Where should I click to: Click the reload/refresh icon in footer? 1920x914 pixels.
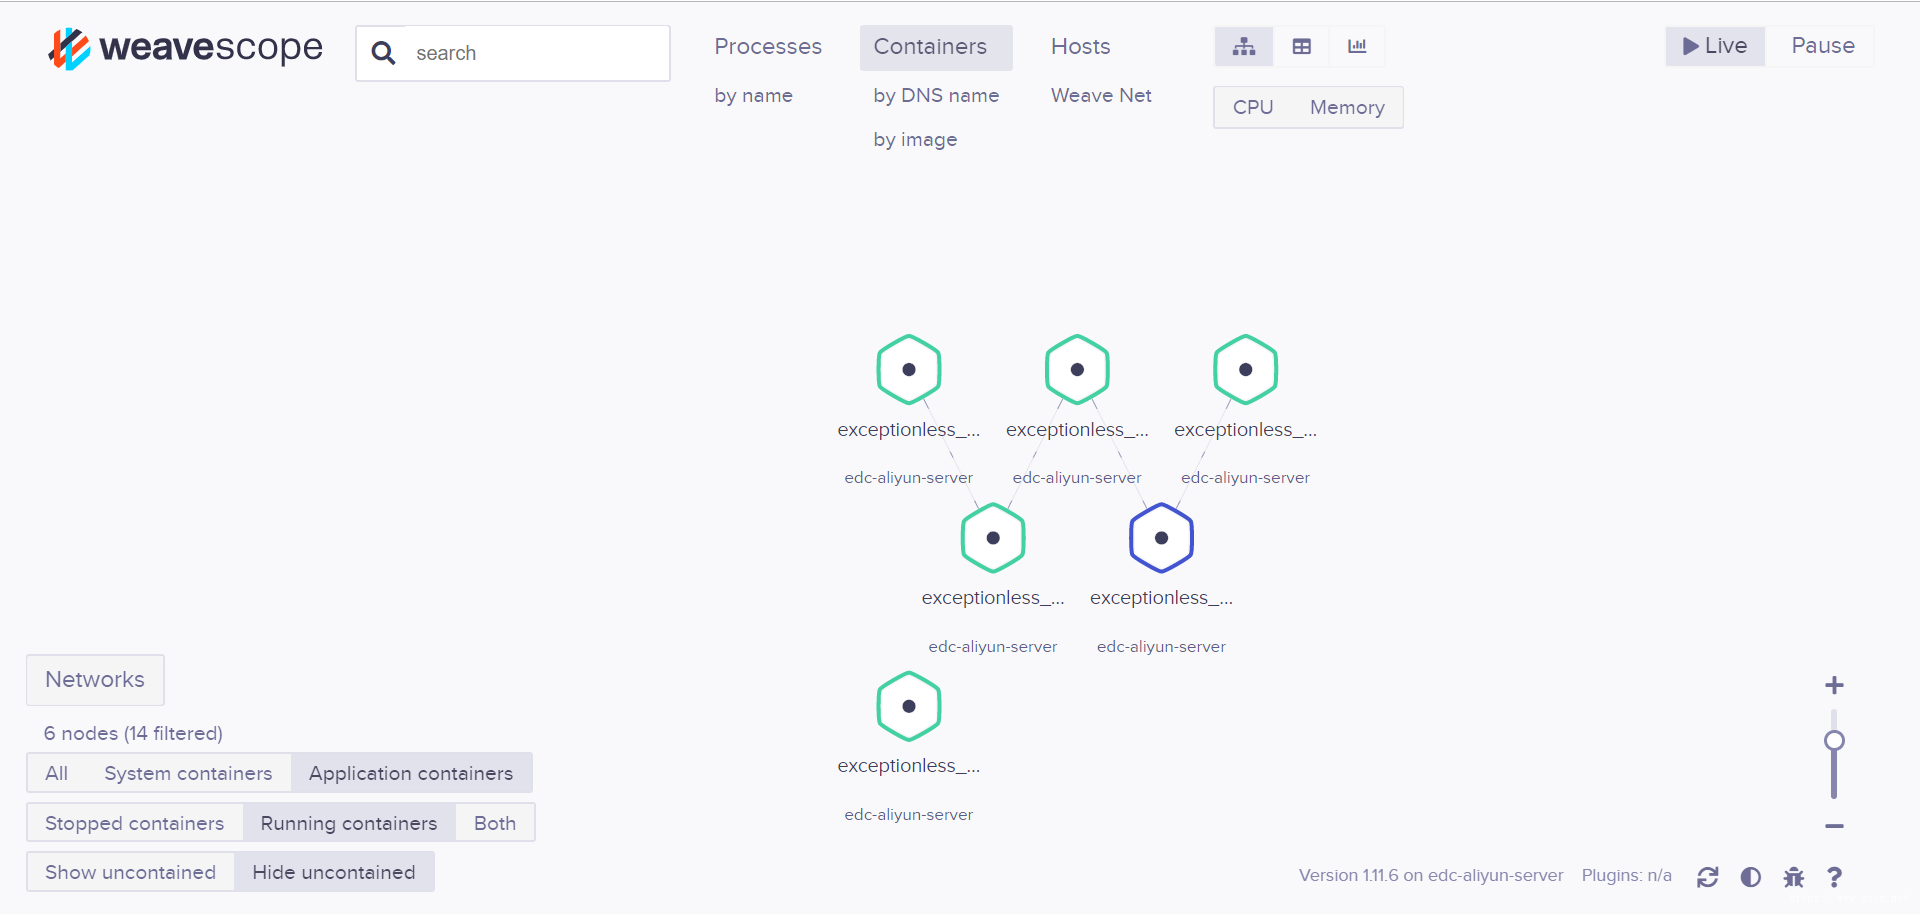1707,877
